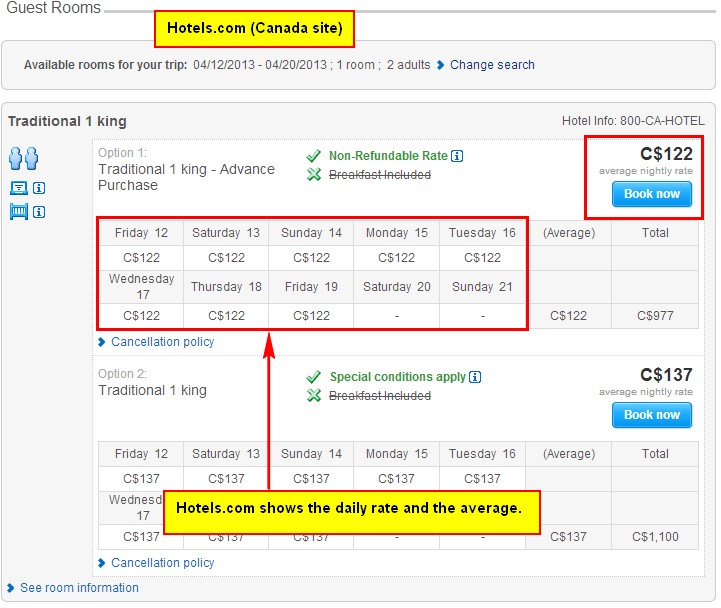Click green checkmark beside Special conditions apply
The width and height of the screenshot is (721, 608).
[314, 377]
